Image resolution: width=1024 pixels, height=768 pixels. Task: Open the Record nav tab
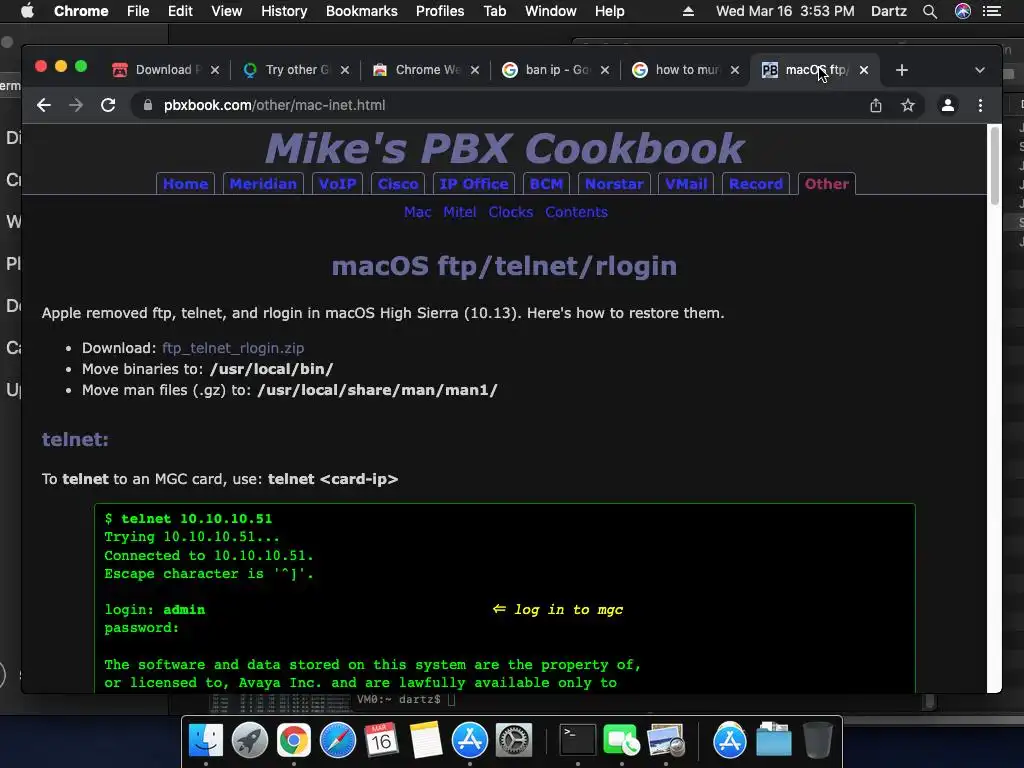(x=756, y=184)
